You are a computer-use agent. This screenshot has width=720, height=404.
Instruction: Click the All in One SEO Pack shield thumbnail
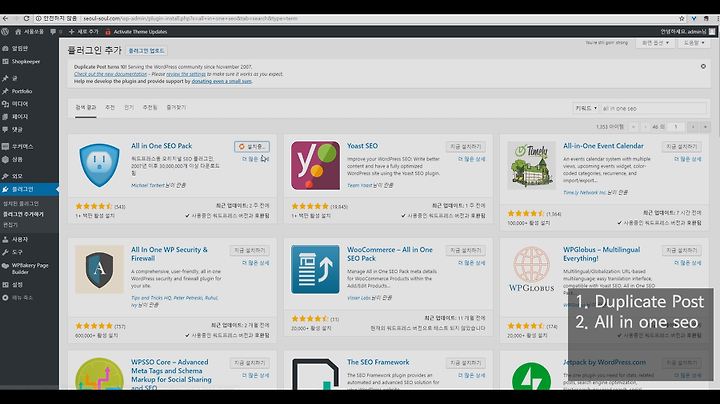click(99, 165)
